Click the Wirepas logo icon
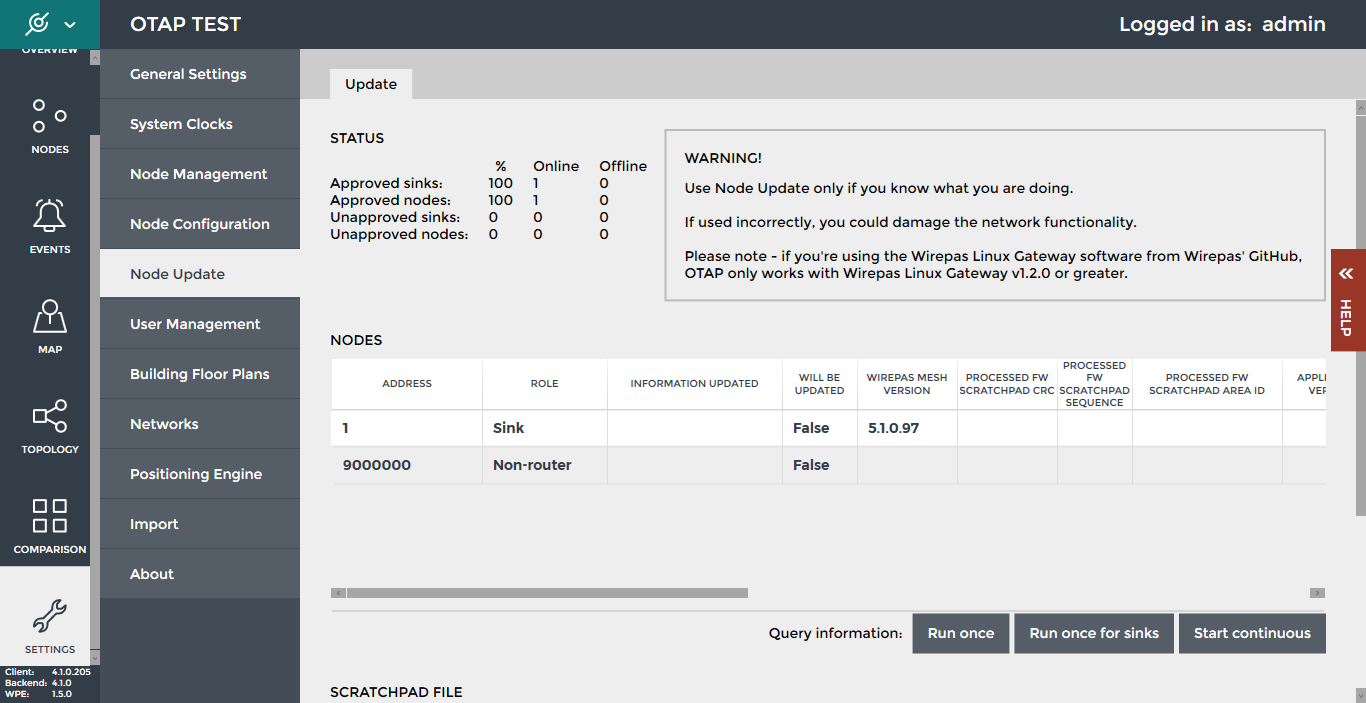The image size is (1366, 703). point(37,24)
